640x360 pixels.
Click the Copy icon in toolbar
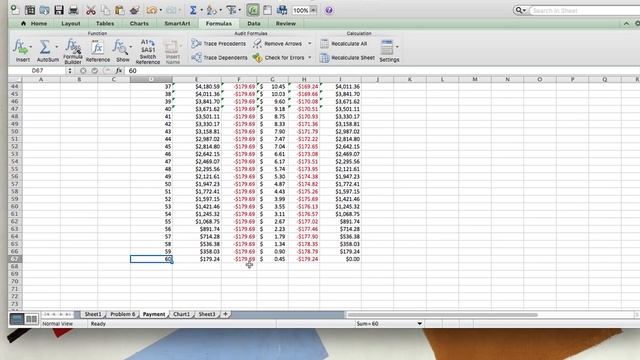click(105, 10)
